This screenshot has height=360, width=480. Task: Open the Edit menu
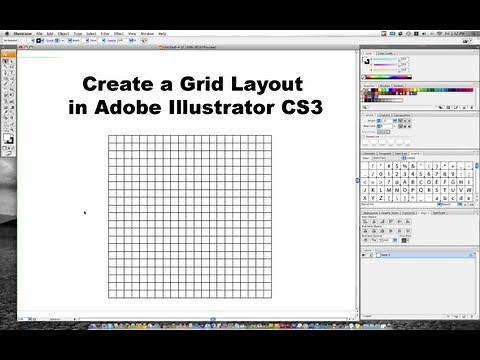pyautogui.click(x=50, y=34)
